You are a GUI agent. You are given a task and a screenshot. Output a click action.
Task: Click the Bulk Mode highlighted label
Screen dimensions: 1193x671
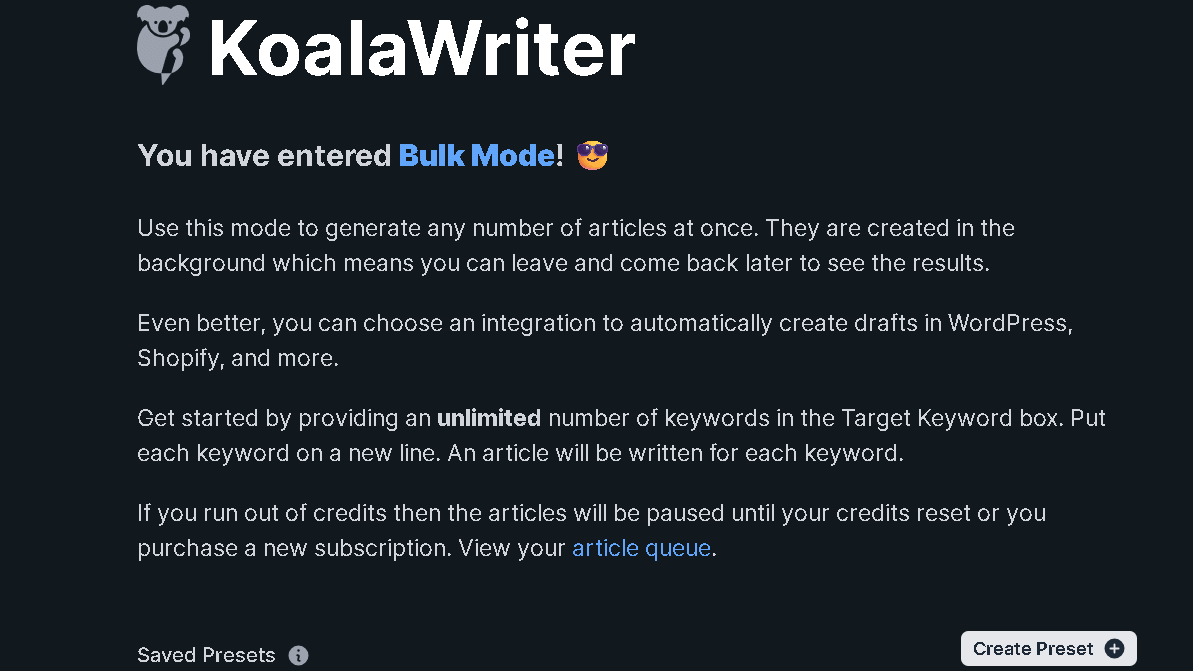(x=477, y=155)
